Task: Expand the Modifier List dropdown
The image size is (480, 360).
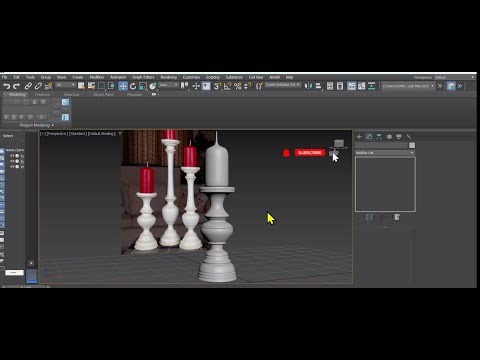Action: [385, 153]
